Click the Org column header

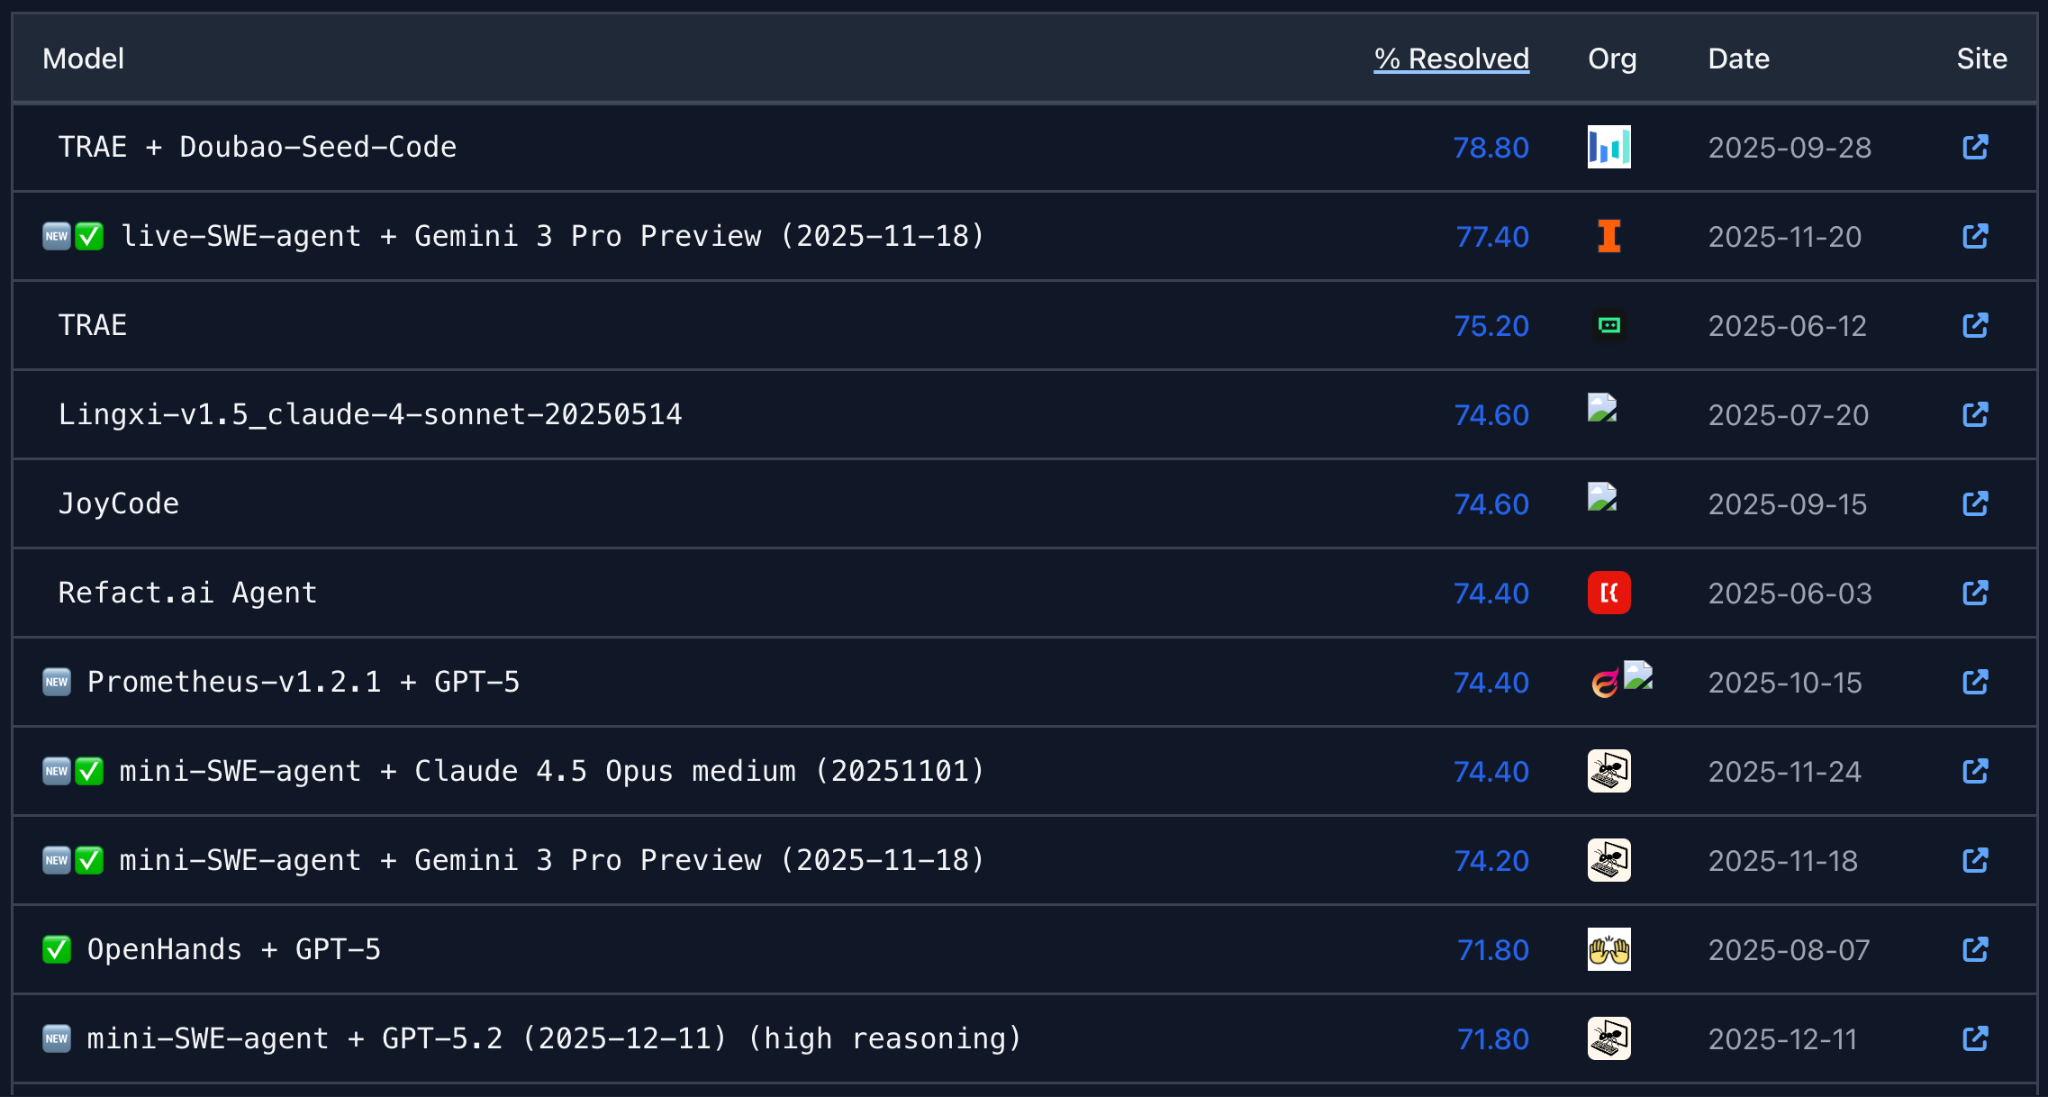[1612, 59]
